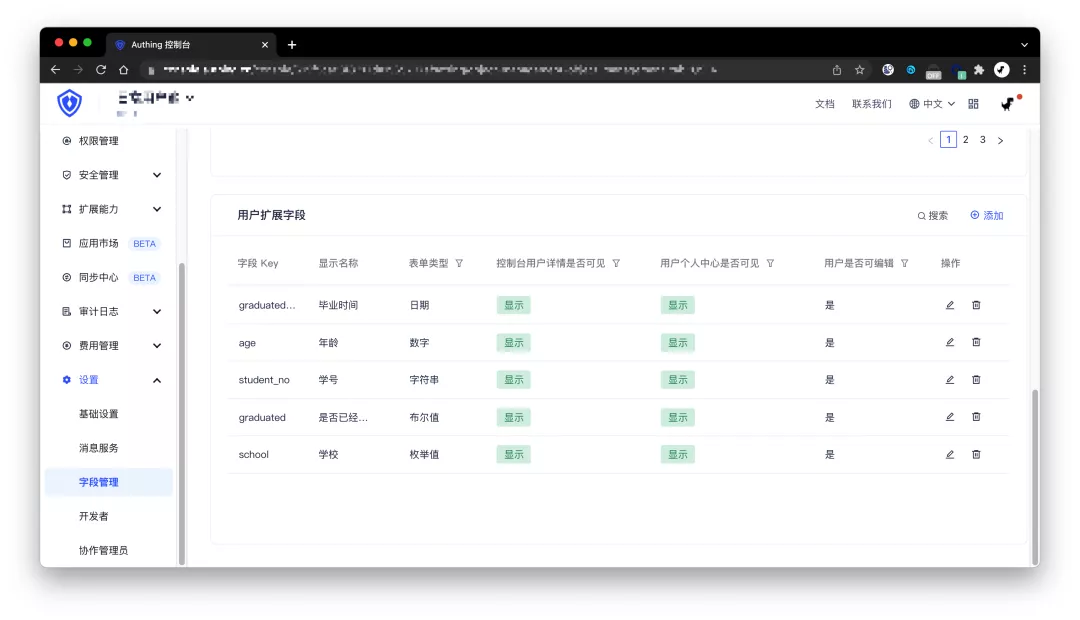
Task: Click the Authing shield logo
Action: coord(70,103)
